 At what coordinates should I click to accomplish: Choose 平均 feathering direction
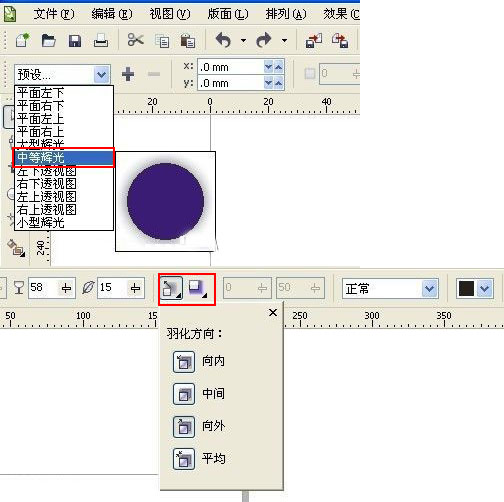(184, 459)
